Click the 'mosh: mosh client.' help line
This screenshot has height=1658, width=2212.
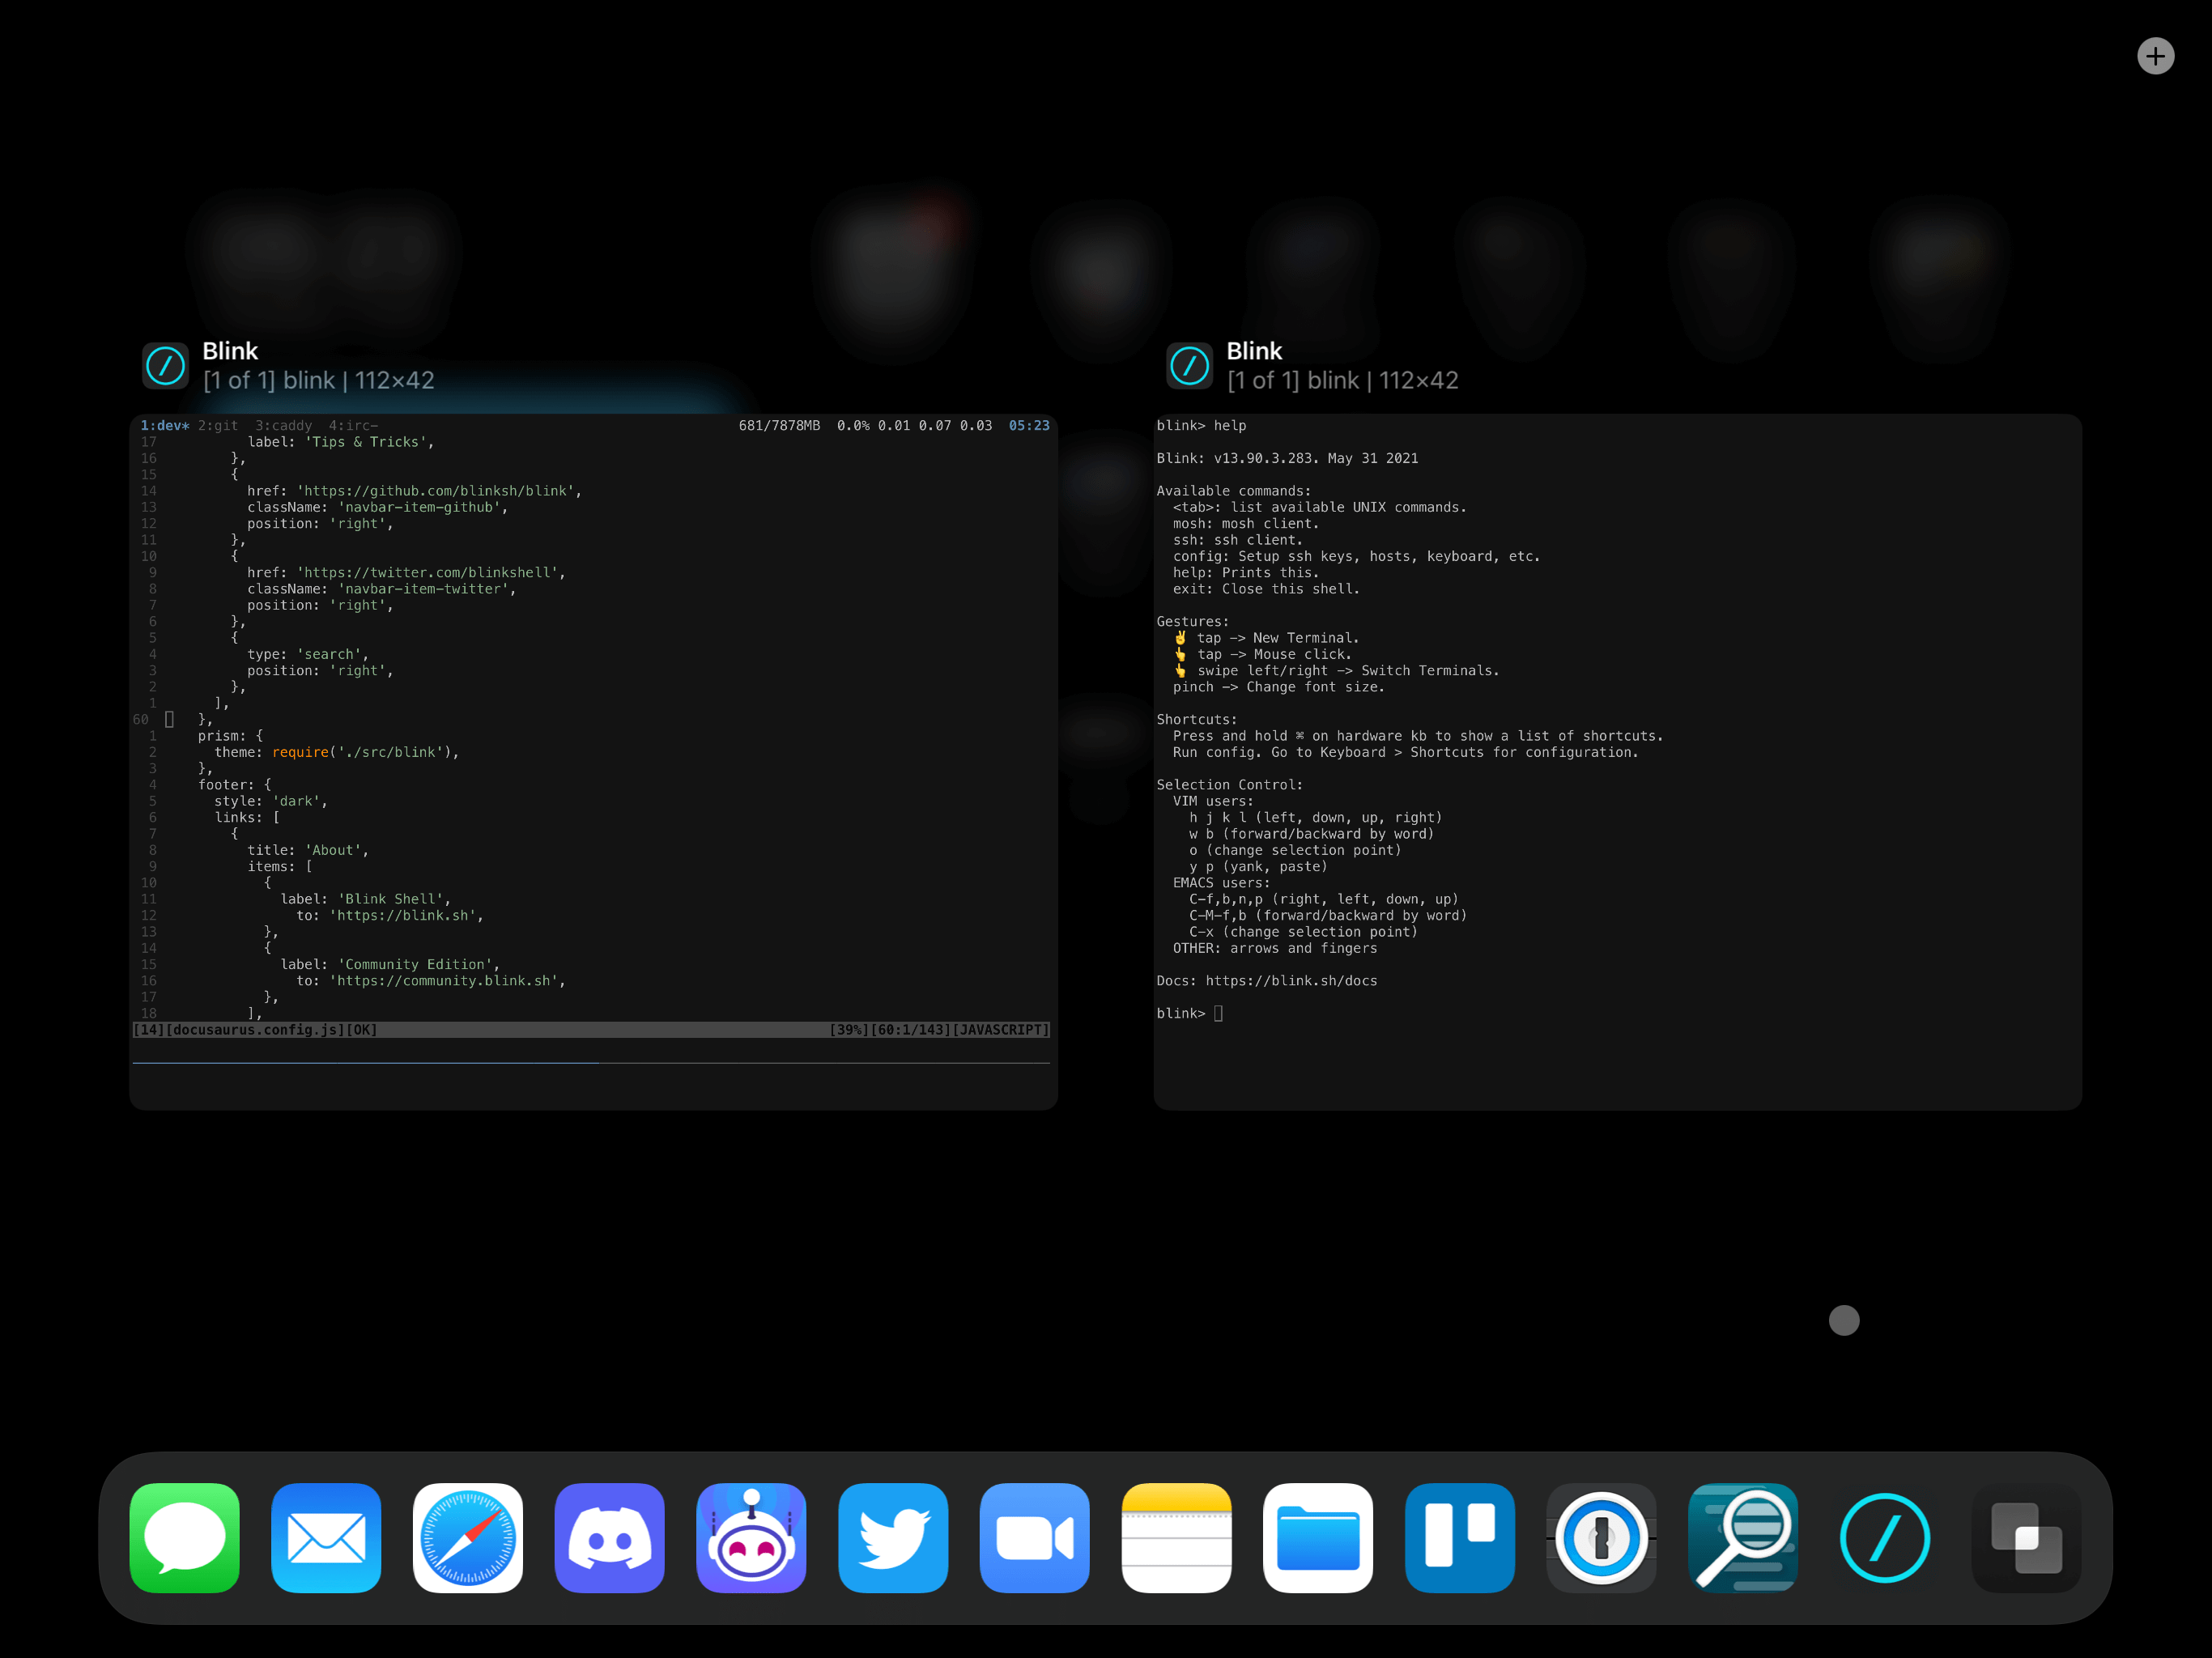click(x=1246, y=523)
